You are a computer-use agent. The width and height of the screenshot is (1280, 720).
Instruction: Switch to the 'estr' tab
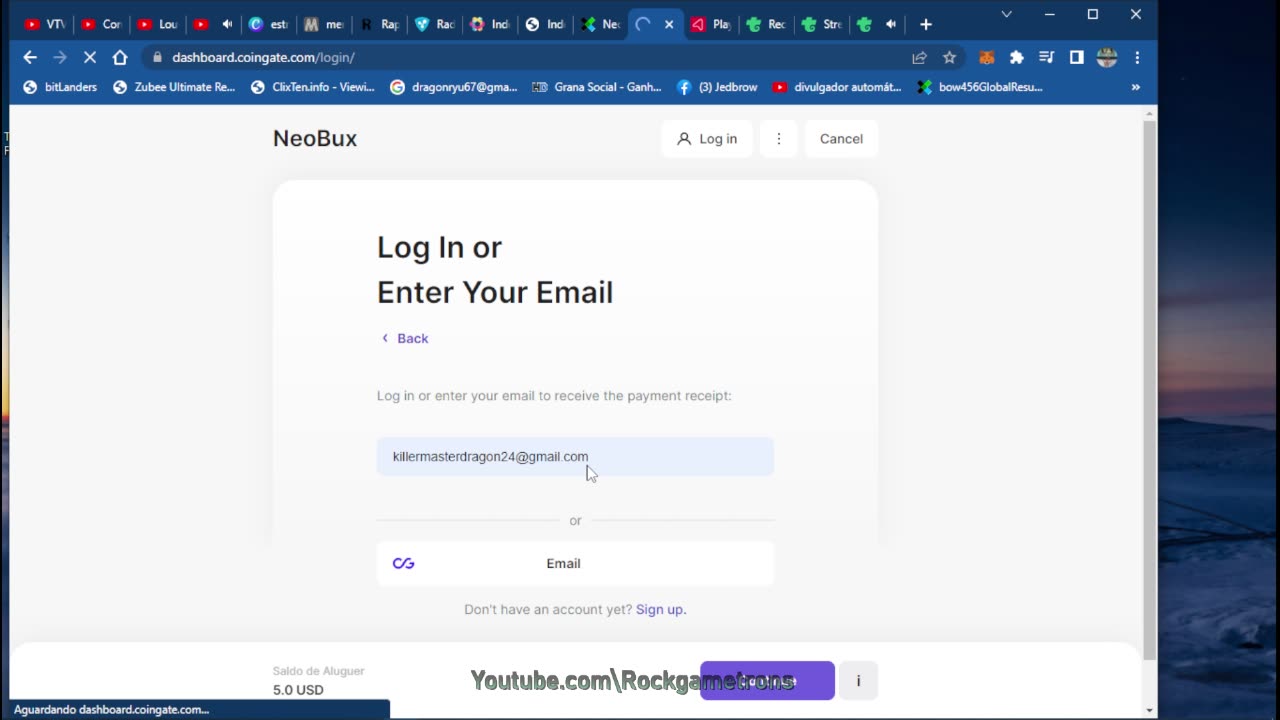click(x=268, y=24)
